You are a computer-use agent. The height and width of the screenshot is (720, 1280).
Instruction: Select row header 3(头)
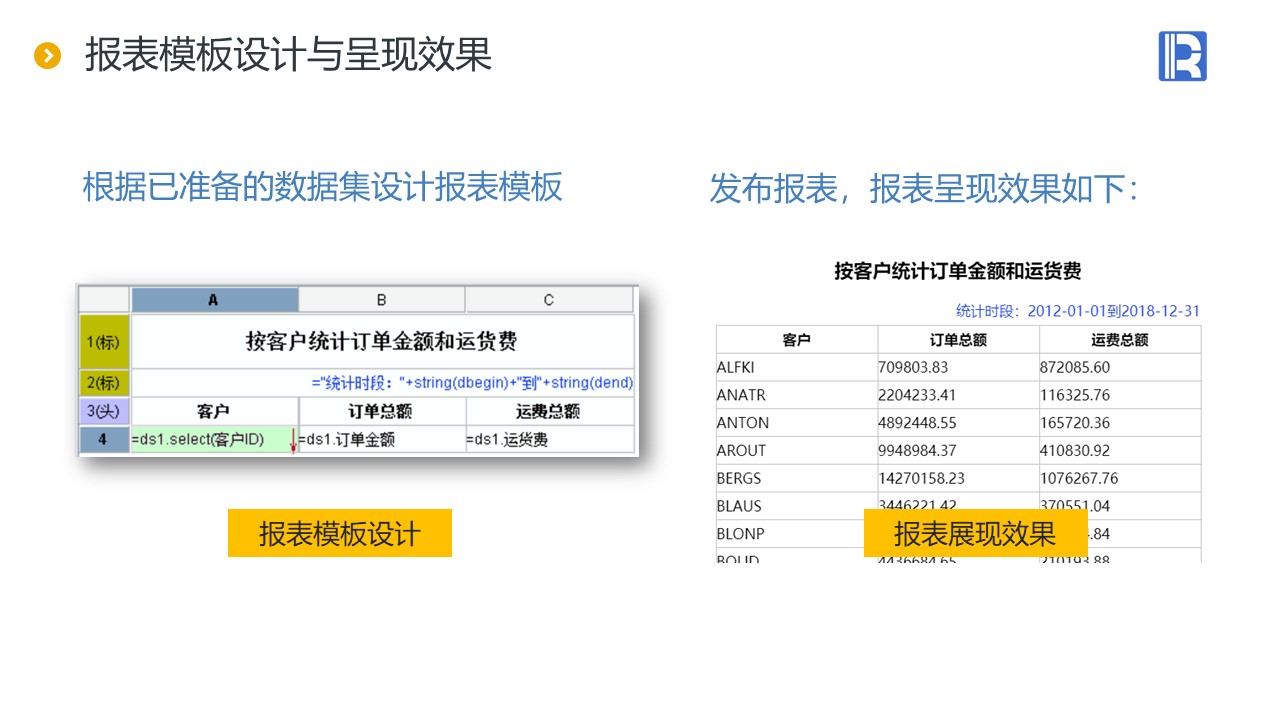tap(104, 411)
